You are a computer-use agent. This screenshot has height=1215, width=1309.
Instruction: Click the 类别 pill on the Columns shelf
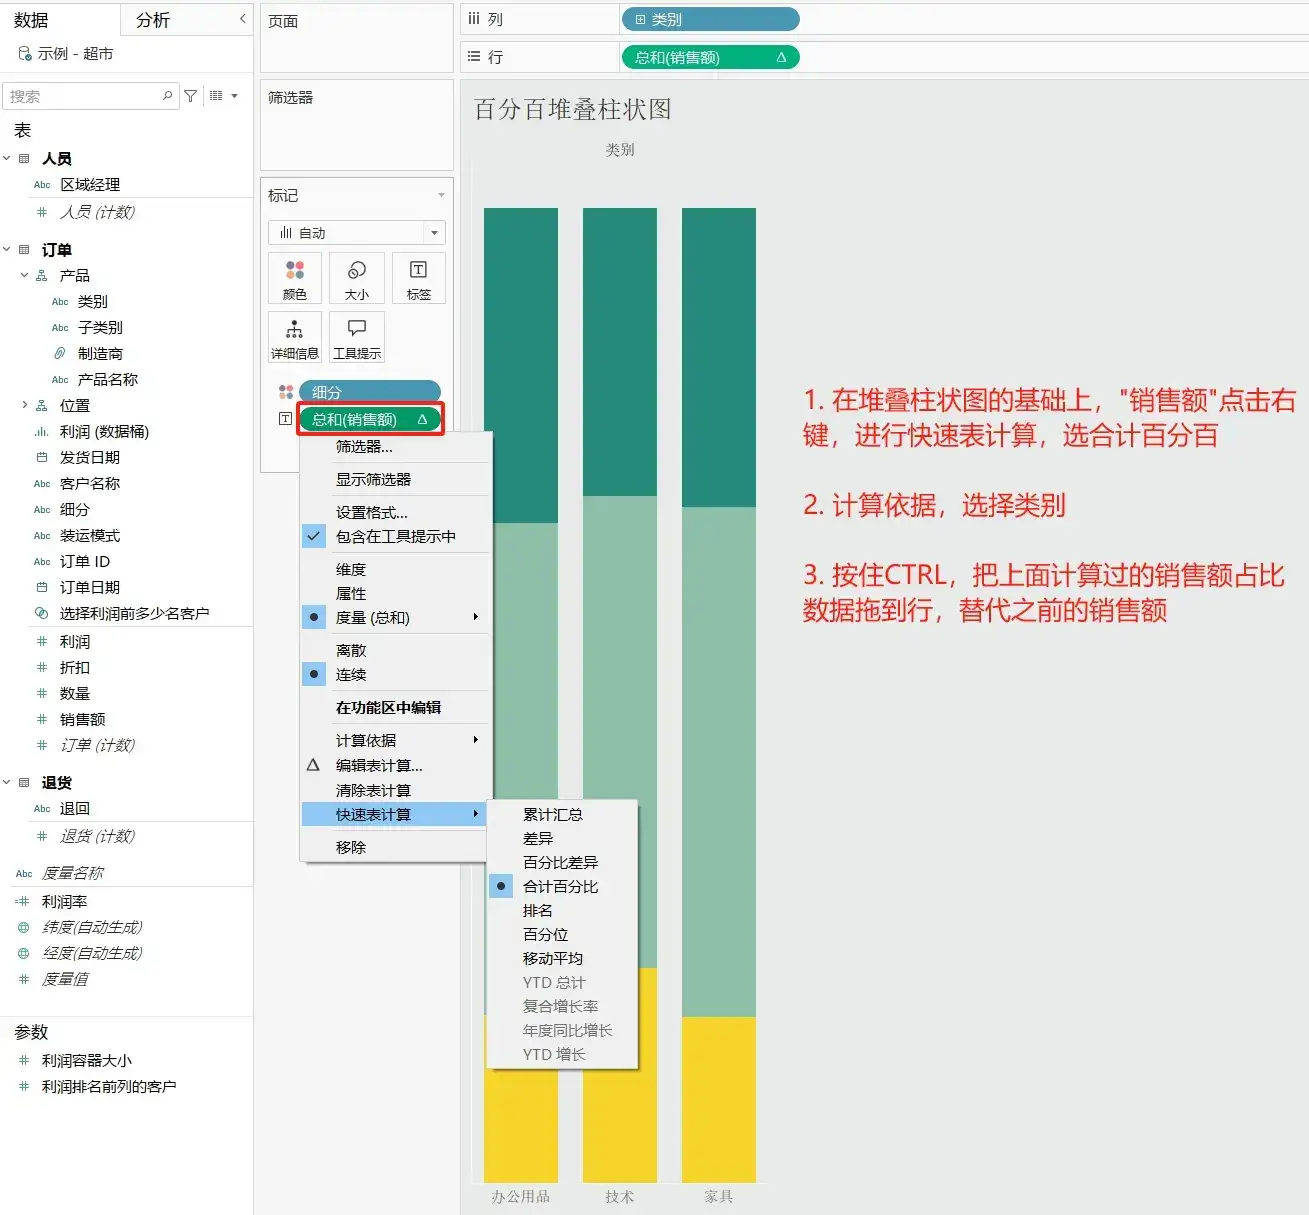709,19
